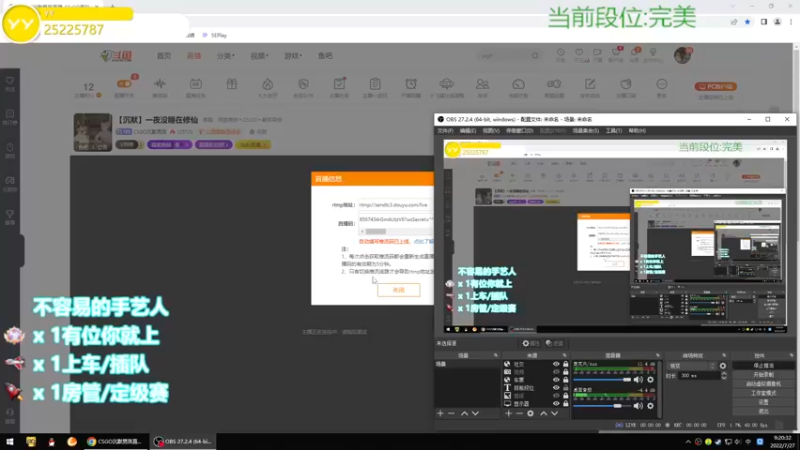Decrease the transition duration with the down stepper
Screen dimensions: 800x450
pyautogui.click(x=723, y=378)
